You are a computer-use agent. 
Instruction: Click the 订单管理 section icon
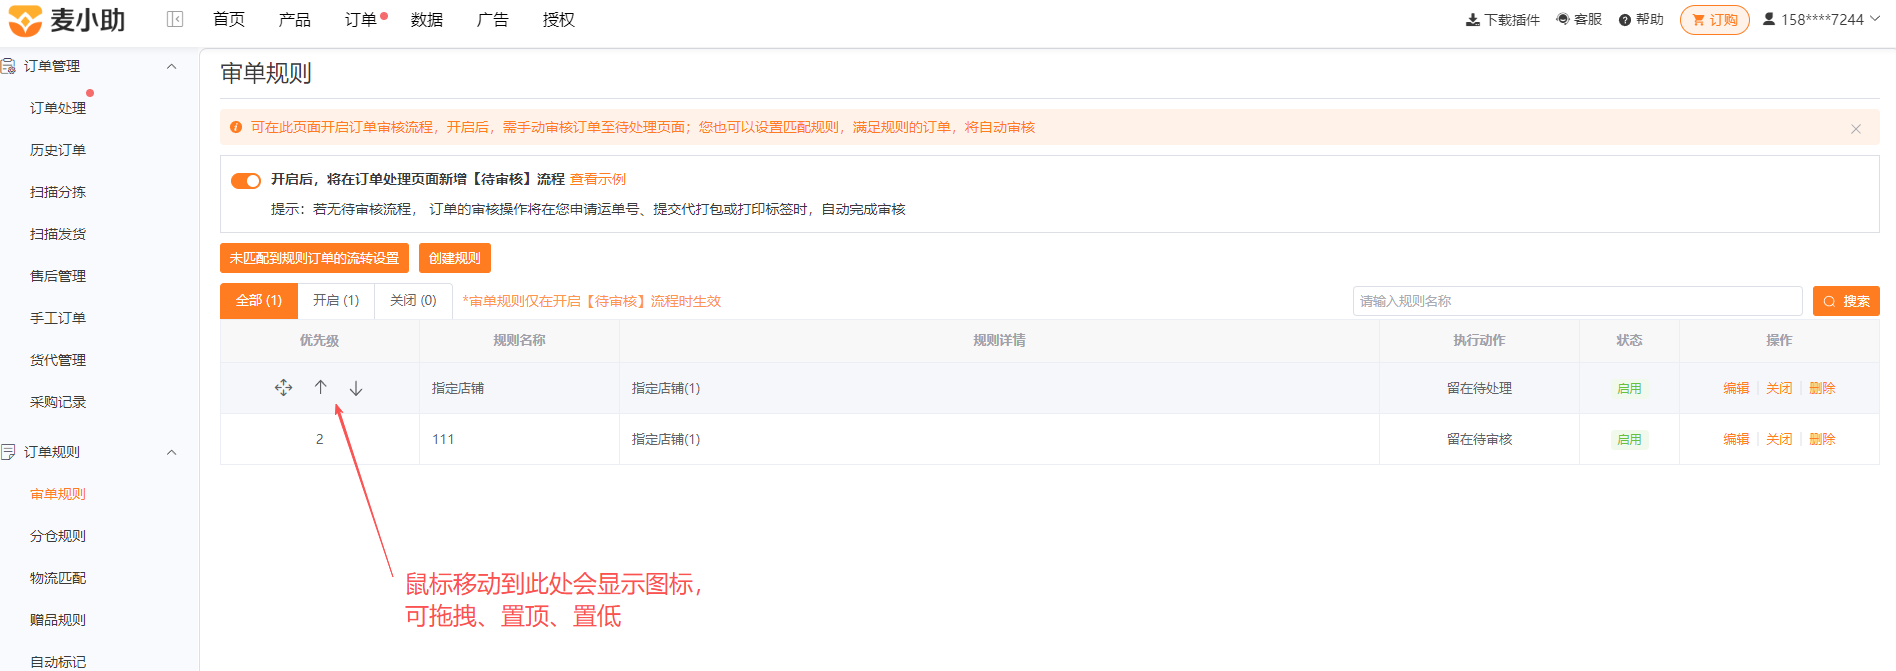8,66
